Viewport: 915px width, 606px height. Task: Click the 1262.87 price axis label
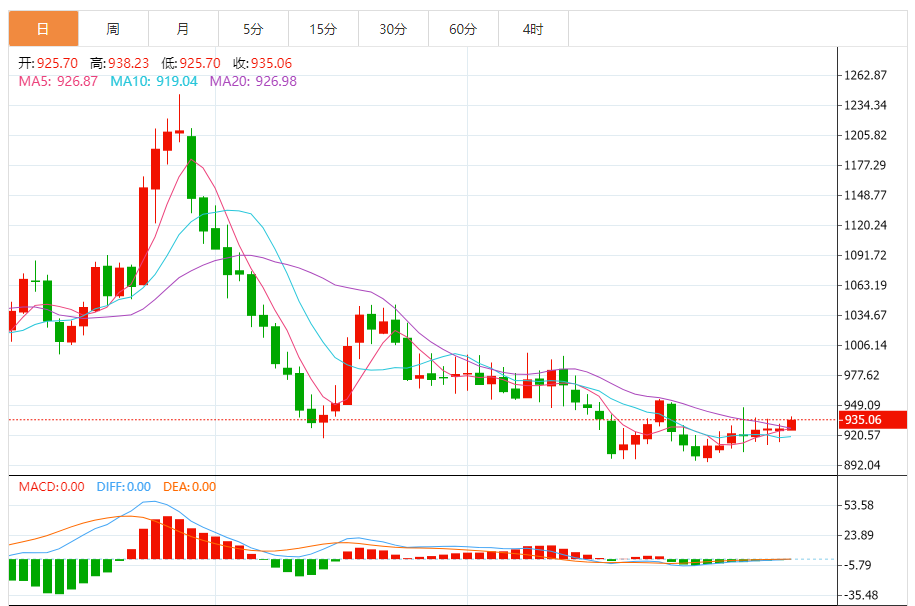865,75
